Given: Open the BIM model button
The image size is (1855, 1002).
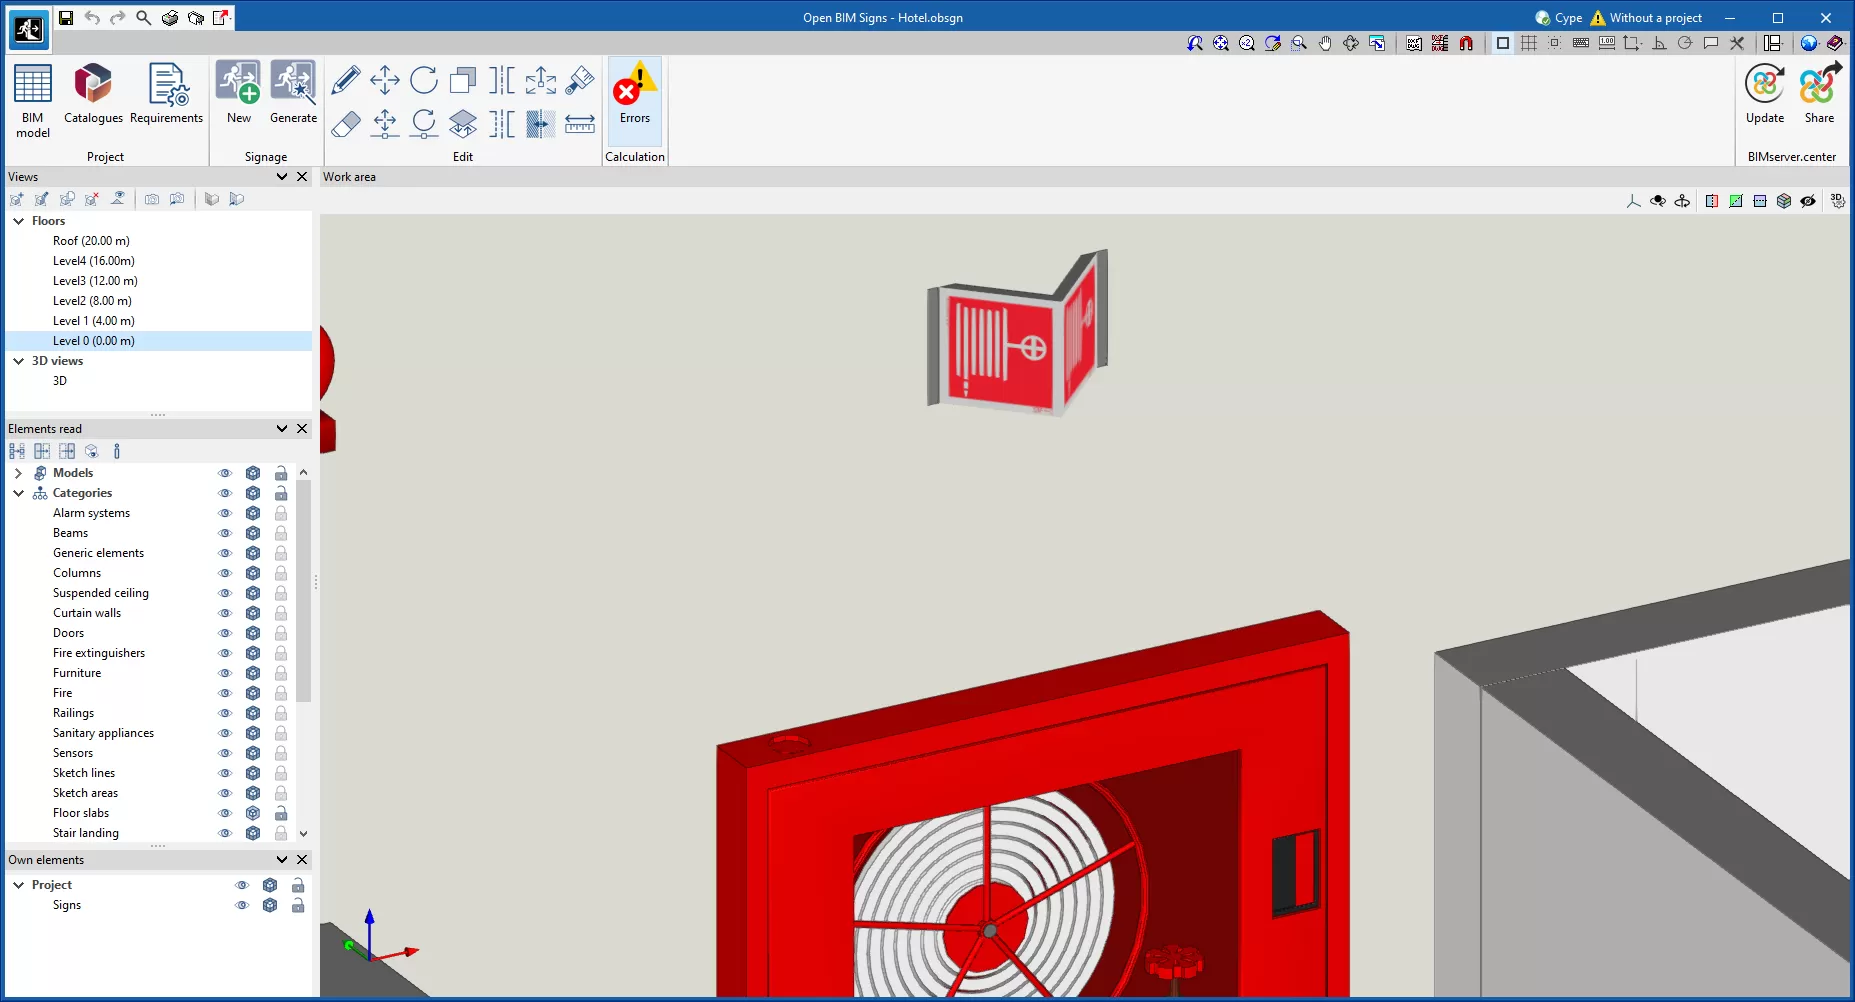Looking at the screenshot, I should tap(32, 101).
